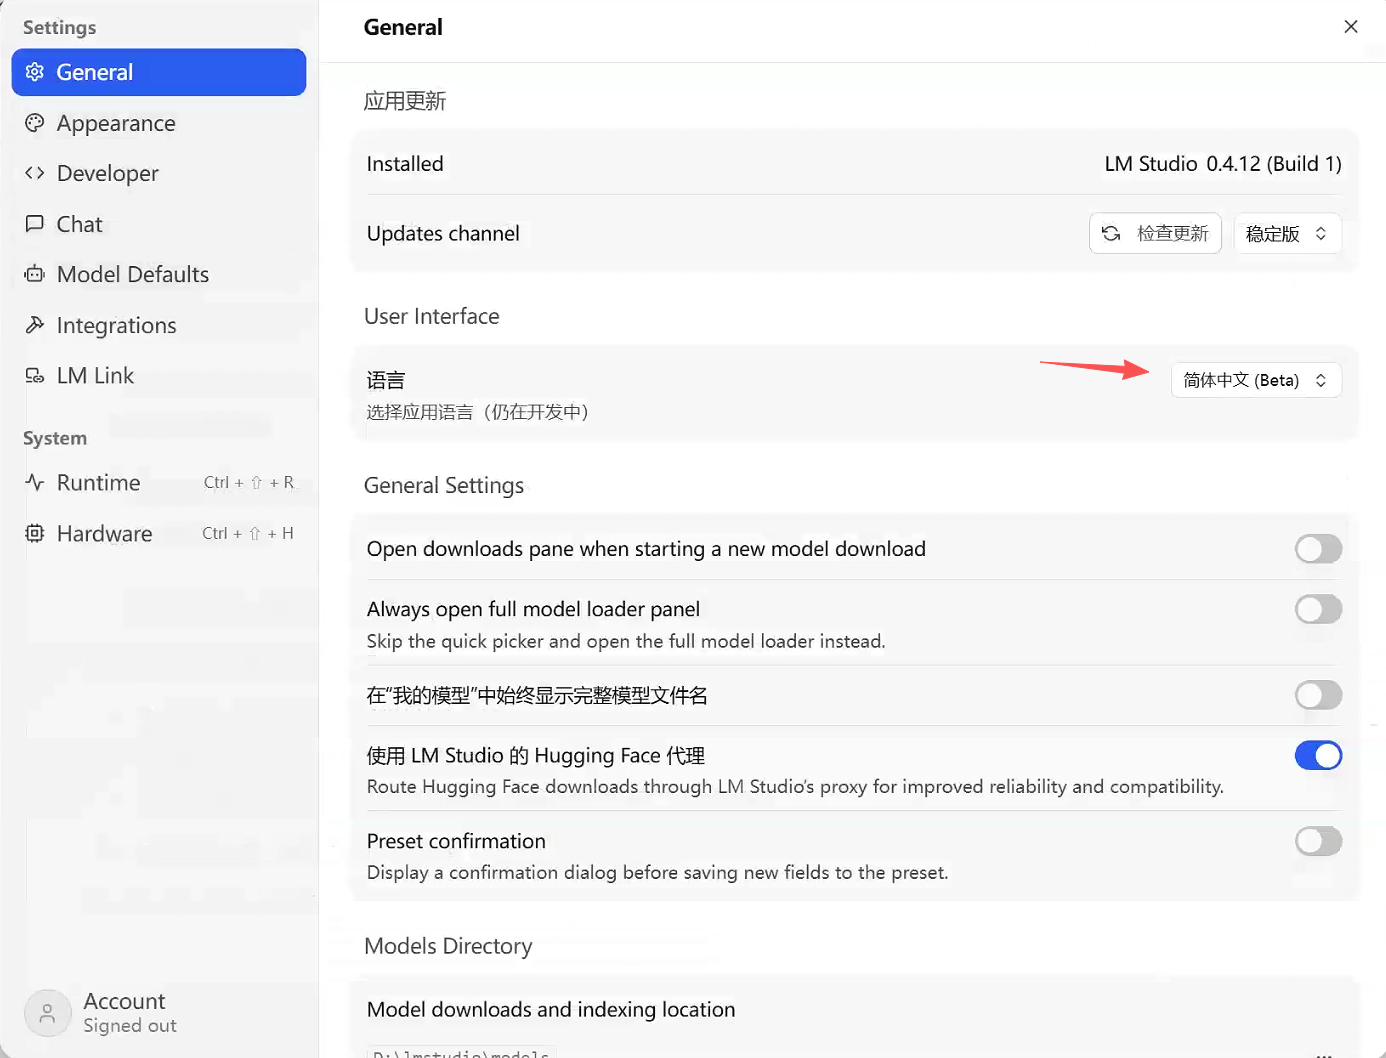Click the Integrations tools icon
This screenshot has width=1386, height=1058.
click(35, 325)
